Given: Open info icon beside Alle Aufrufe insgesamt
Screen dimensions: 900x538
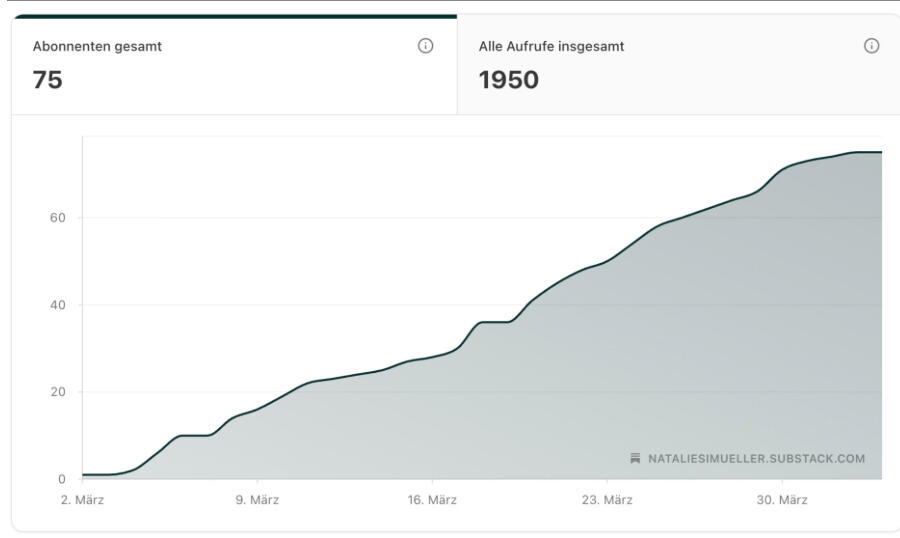Looking at the screenshot, I should (x=871, y=46).
